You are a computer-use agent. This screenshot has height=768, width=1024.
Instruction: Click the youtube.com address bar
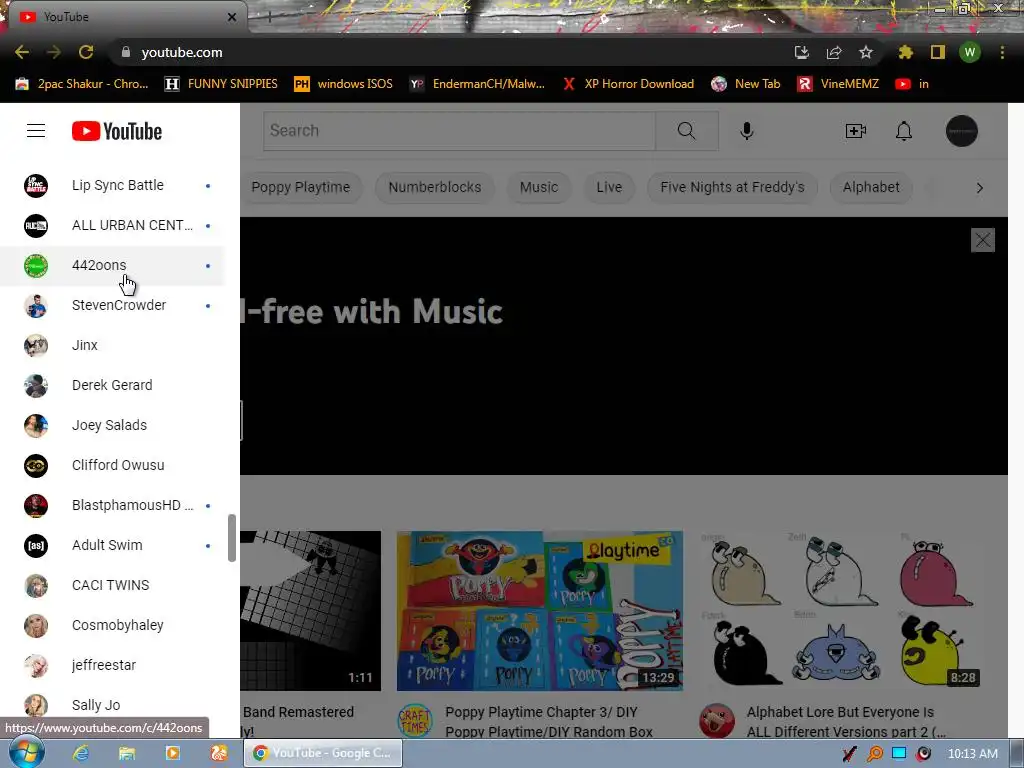451,52
